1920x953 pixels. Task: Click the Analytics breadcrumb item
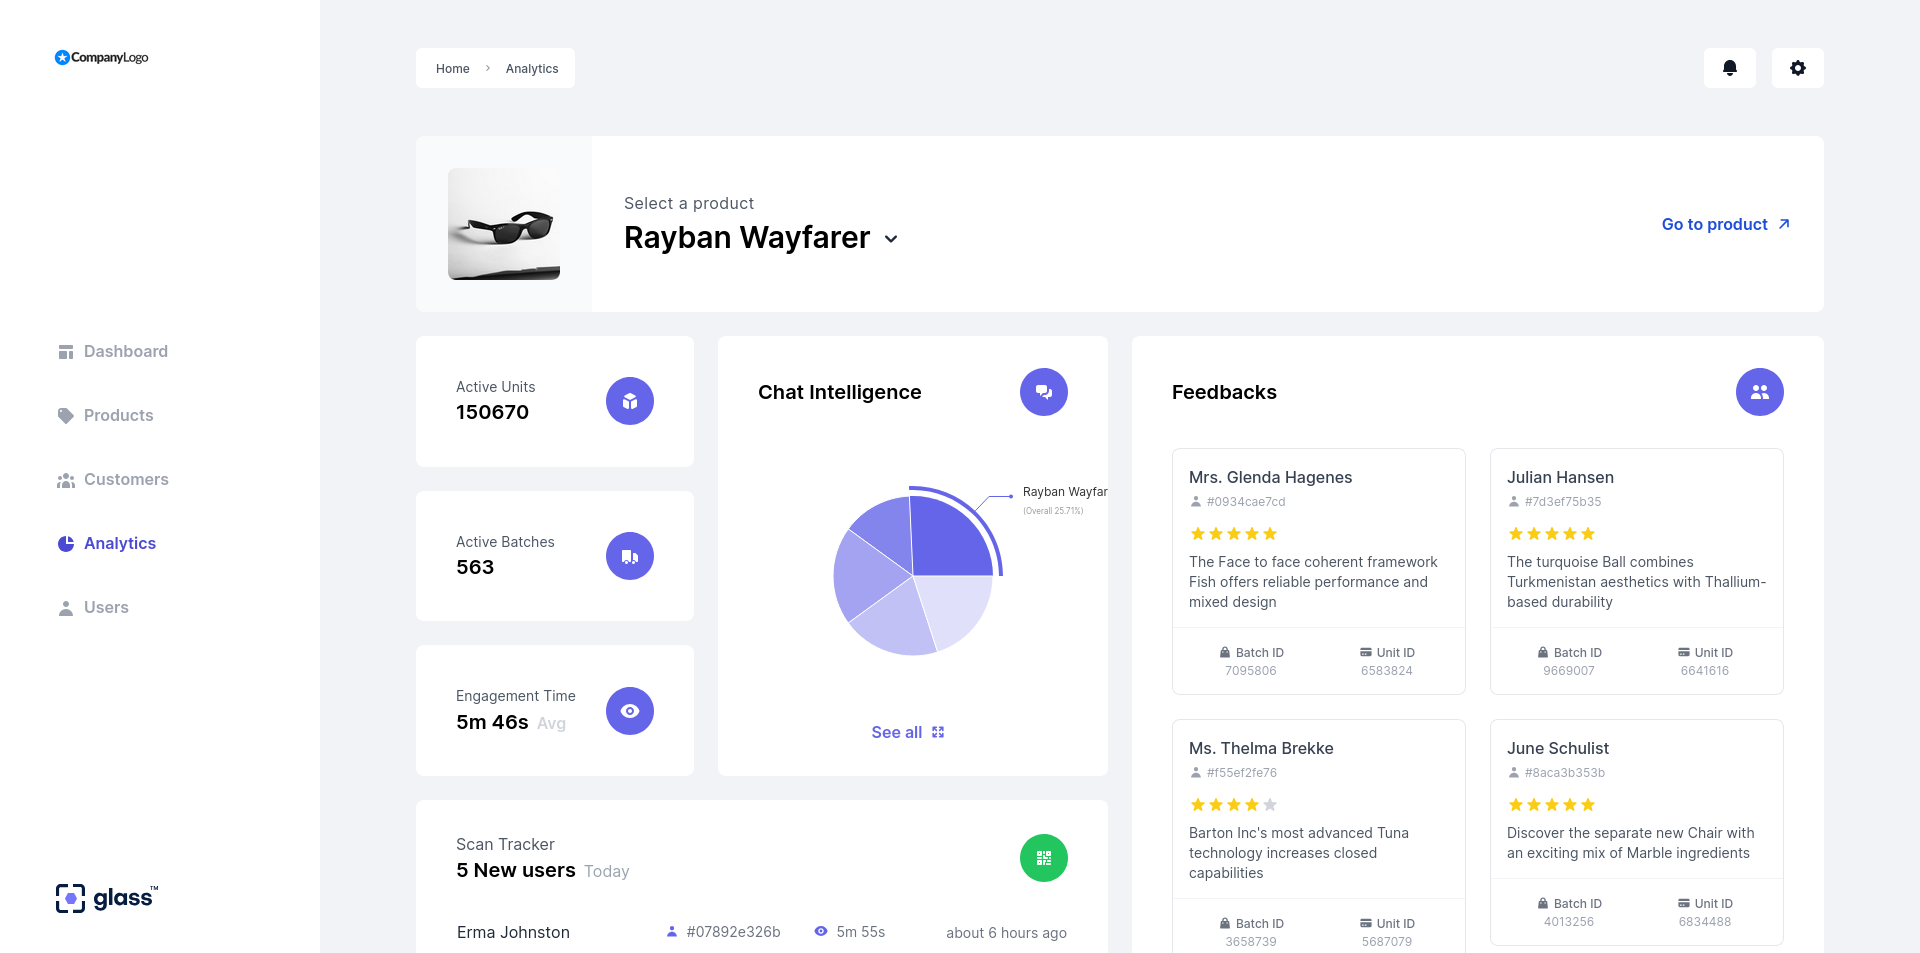point(532,68)
